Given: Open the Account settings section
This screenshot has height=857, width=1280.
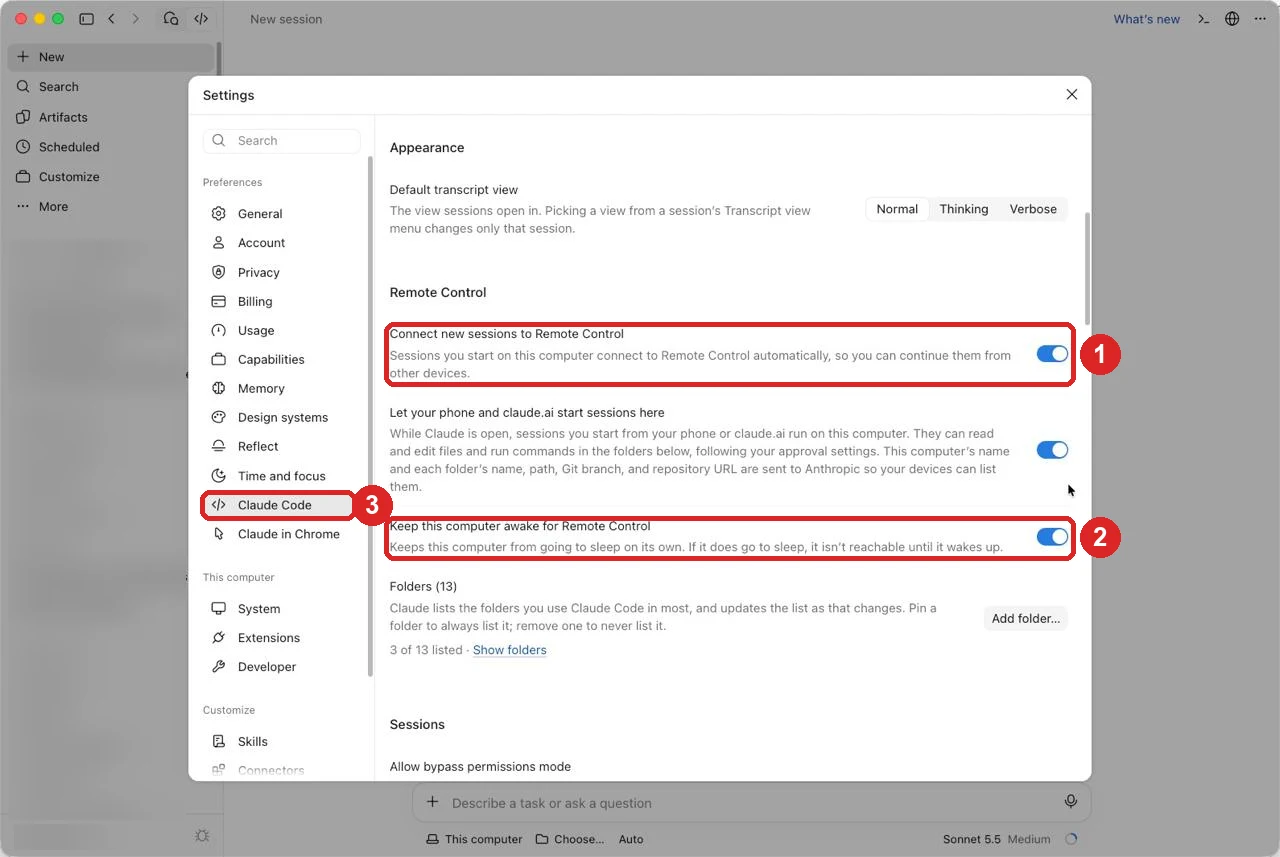Looking at the screenshot, I should (x=280, y=243).
